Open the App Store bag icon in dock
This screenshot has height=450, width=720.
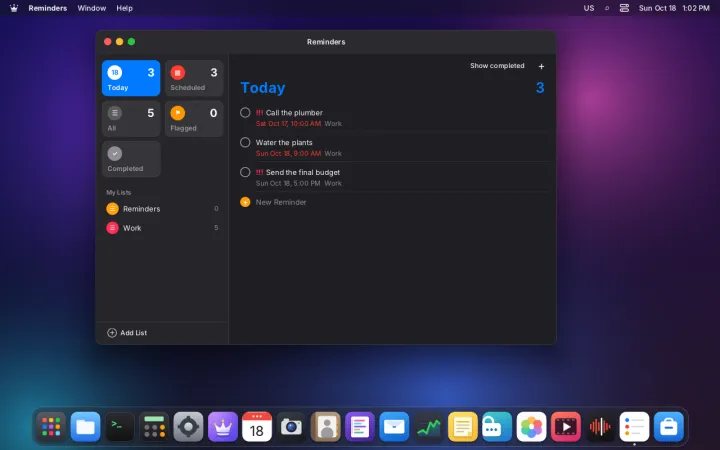pos(669,427)
